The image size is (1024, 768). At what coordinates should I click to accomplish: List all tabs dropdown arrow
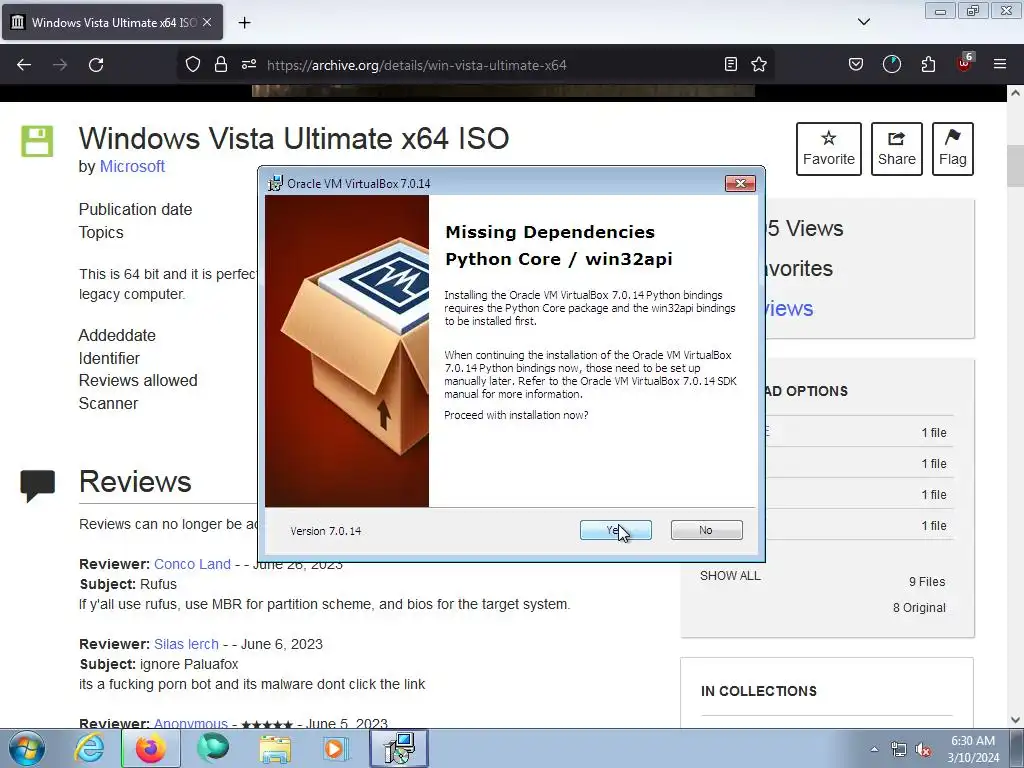point(863,22)
